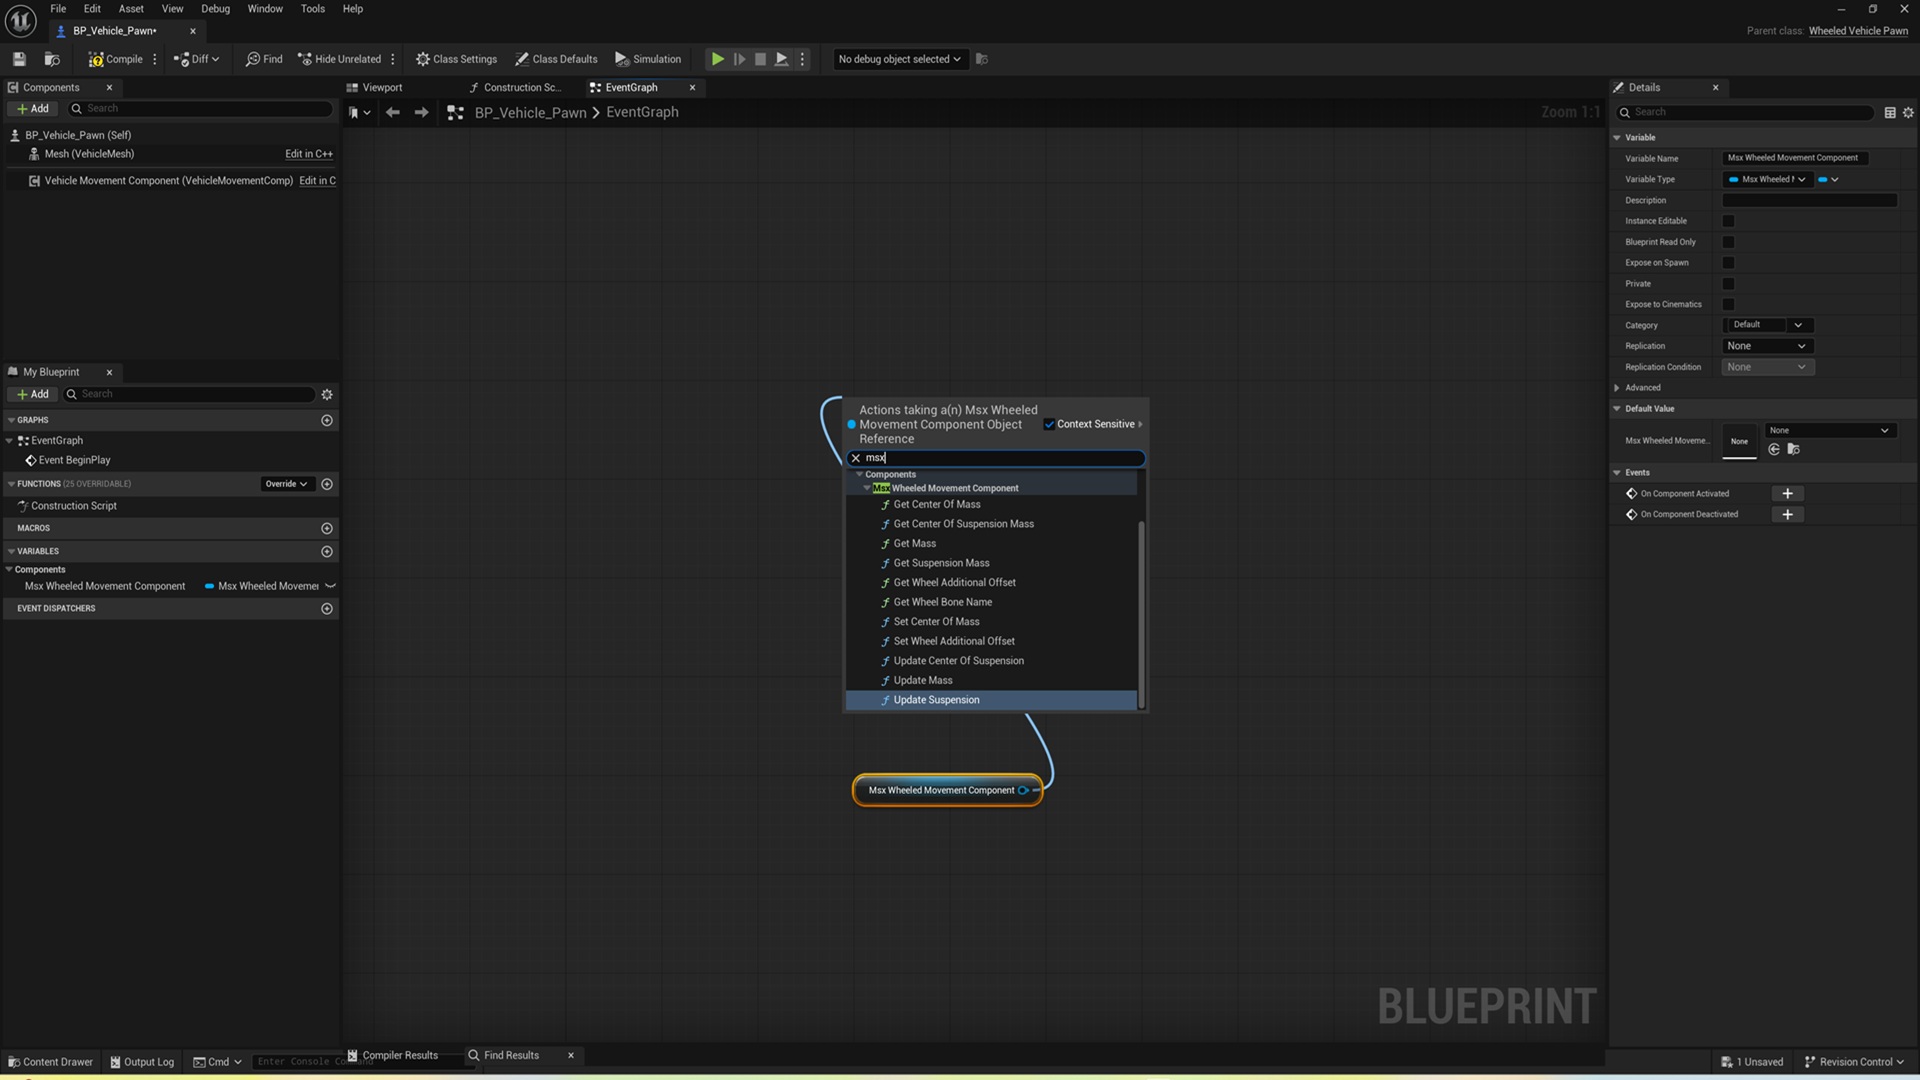
Task: Toggle Expose to Cinematics checkbox
Action: 1728,305
